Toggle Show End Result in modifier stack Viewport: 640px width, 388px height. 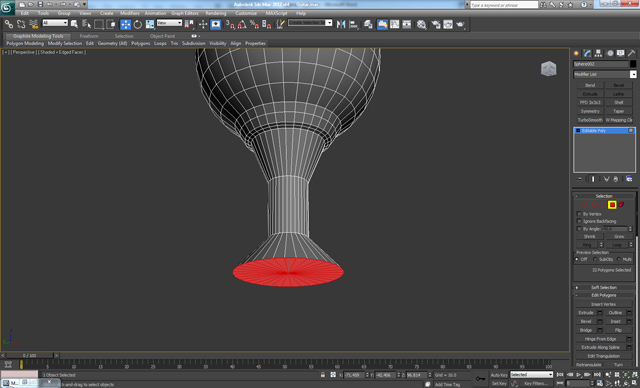point(593,179)
